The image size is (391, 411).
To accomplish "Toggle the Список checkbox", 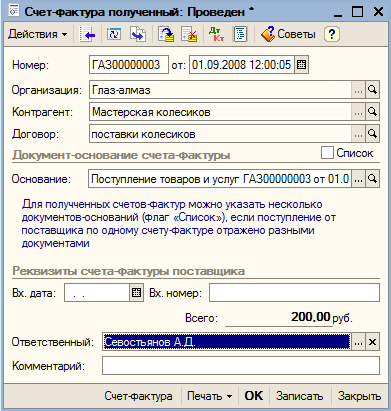I will point(327,153).
